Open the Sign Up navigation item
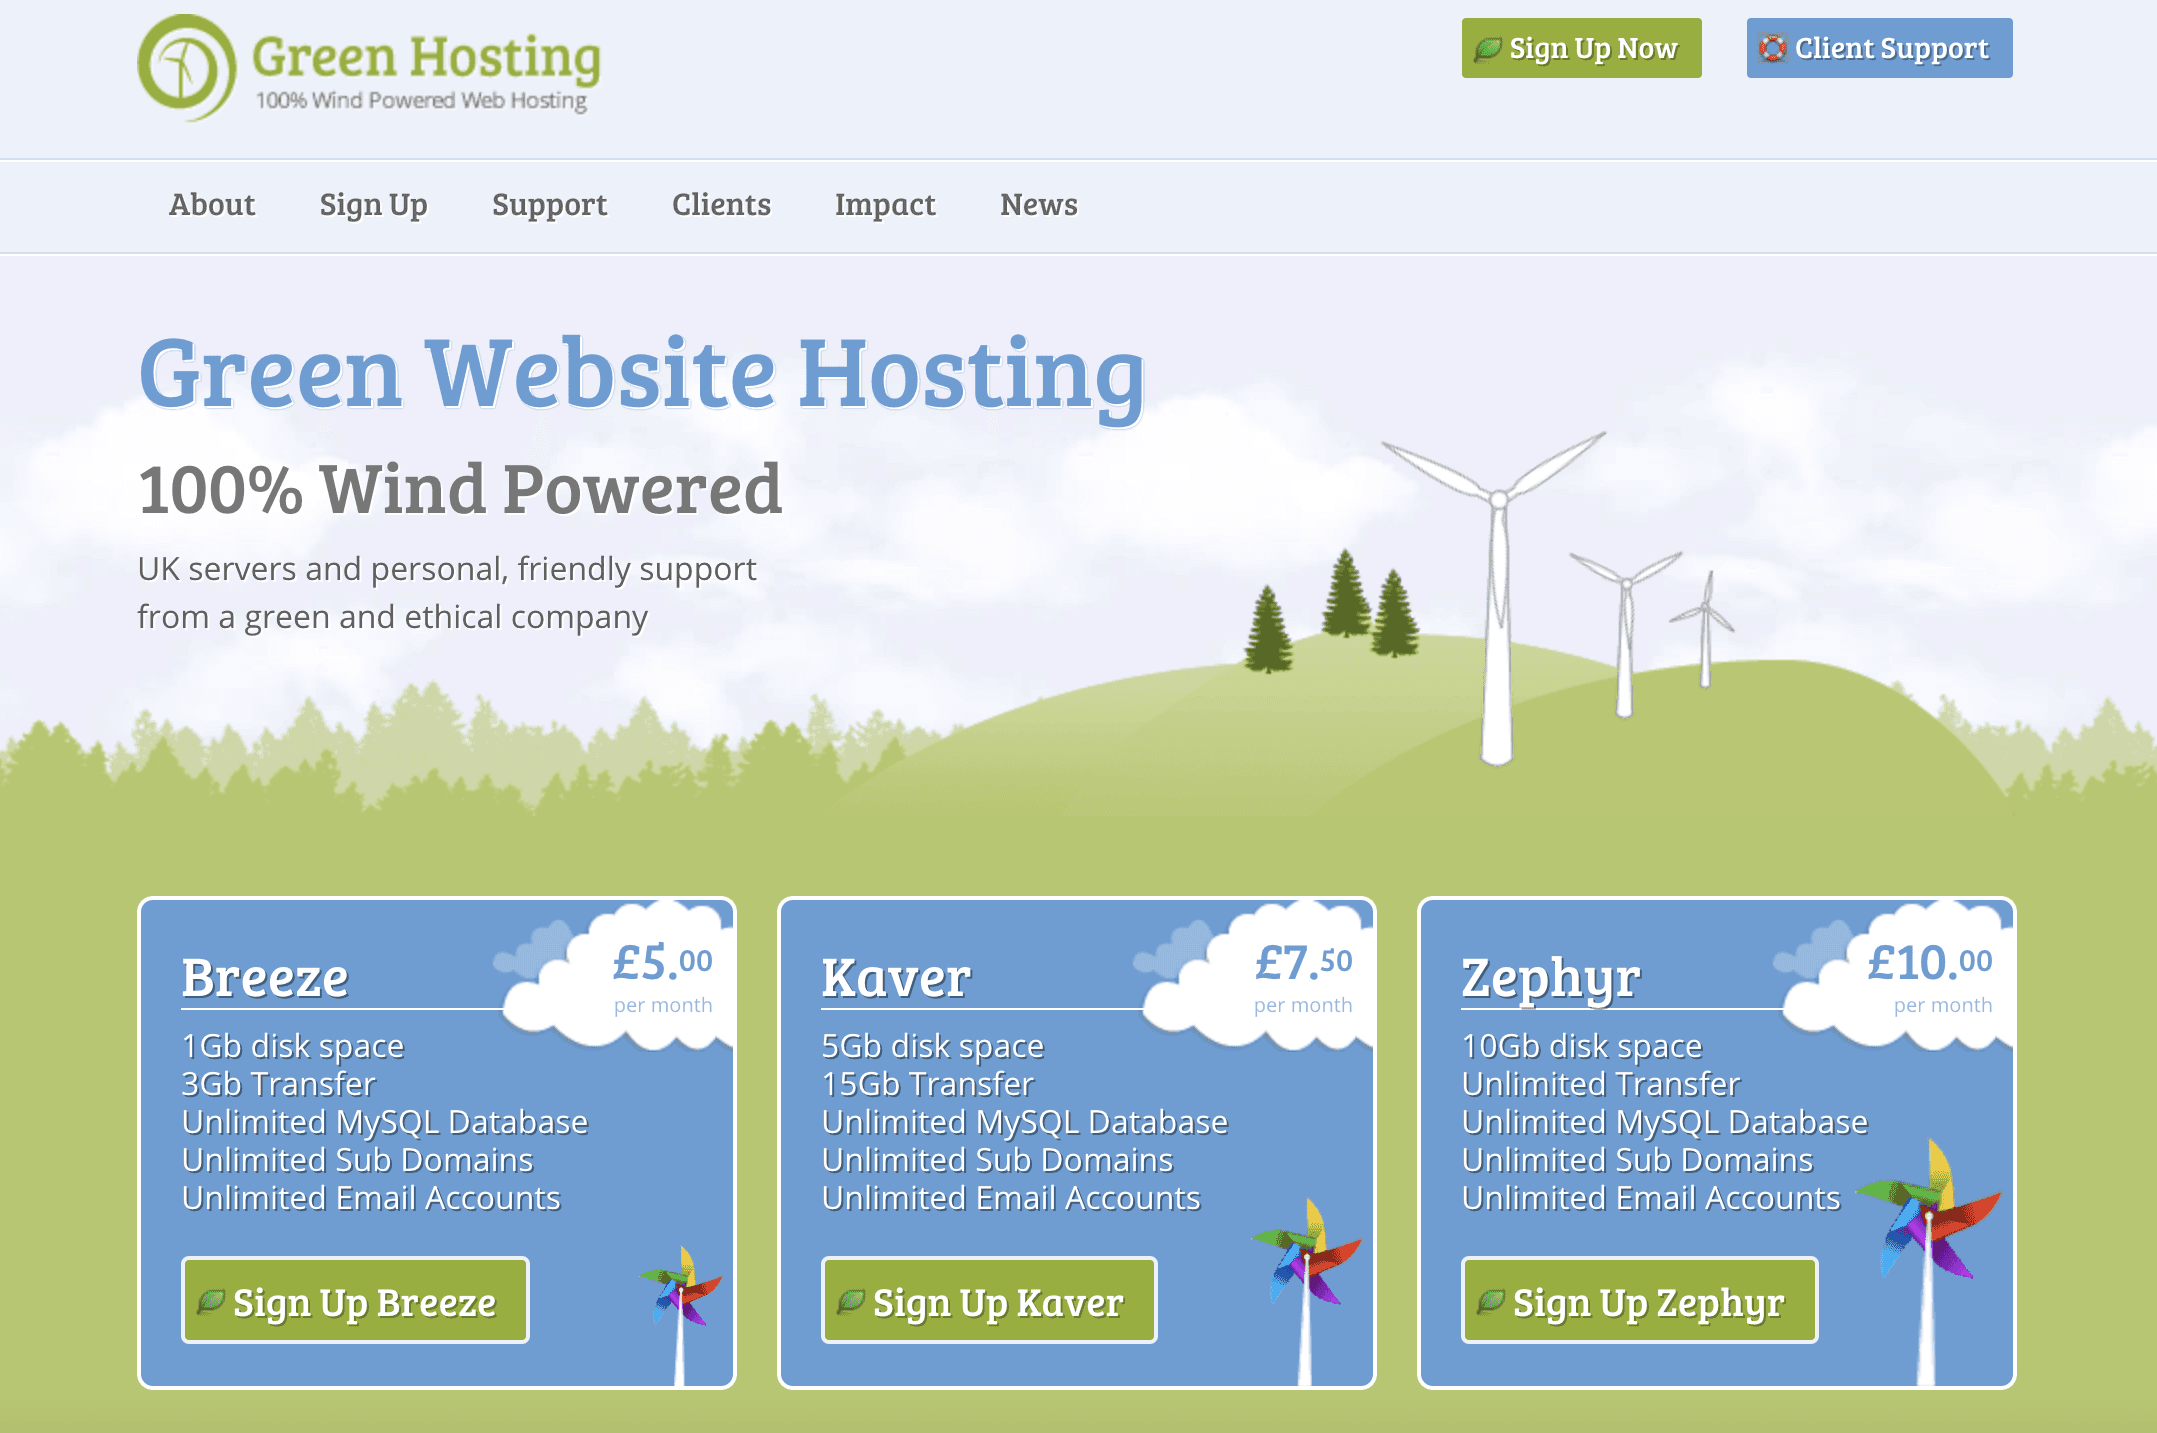2157x1433 pixels. click(373, 205)
